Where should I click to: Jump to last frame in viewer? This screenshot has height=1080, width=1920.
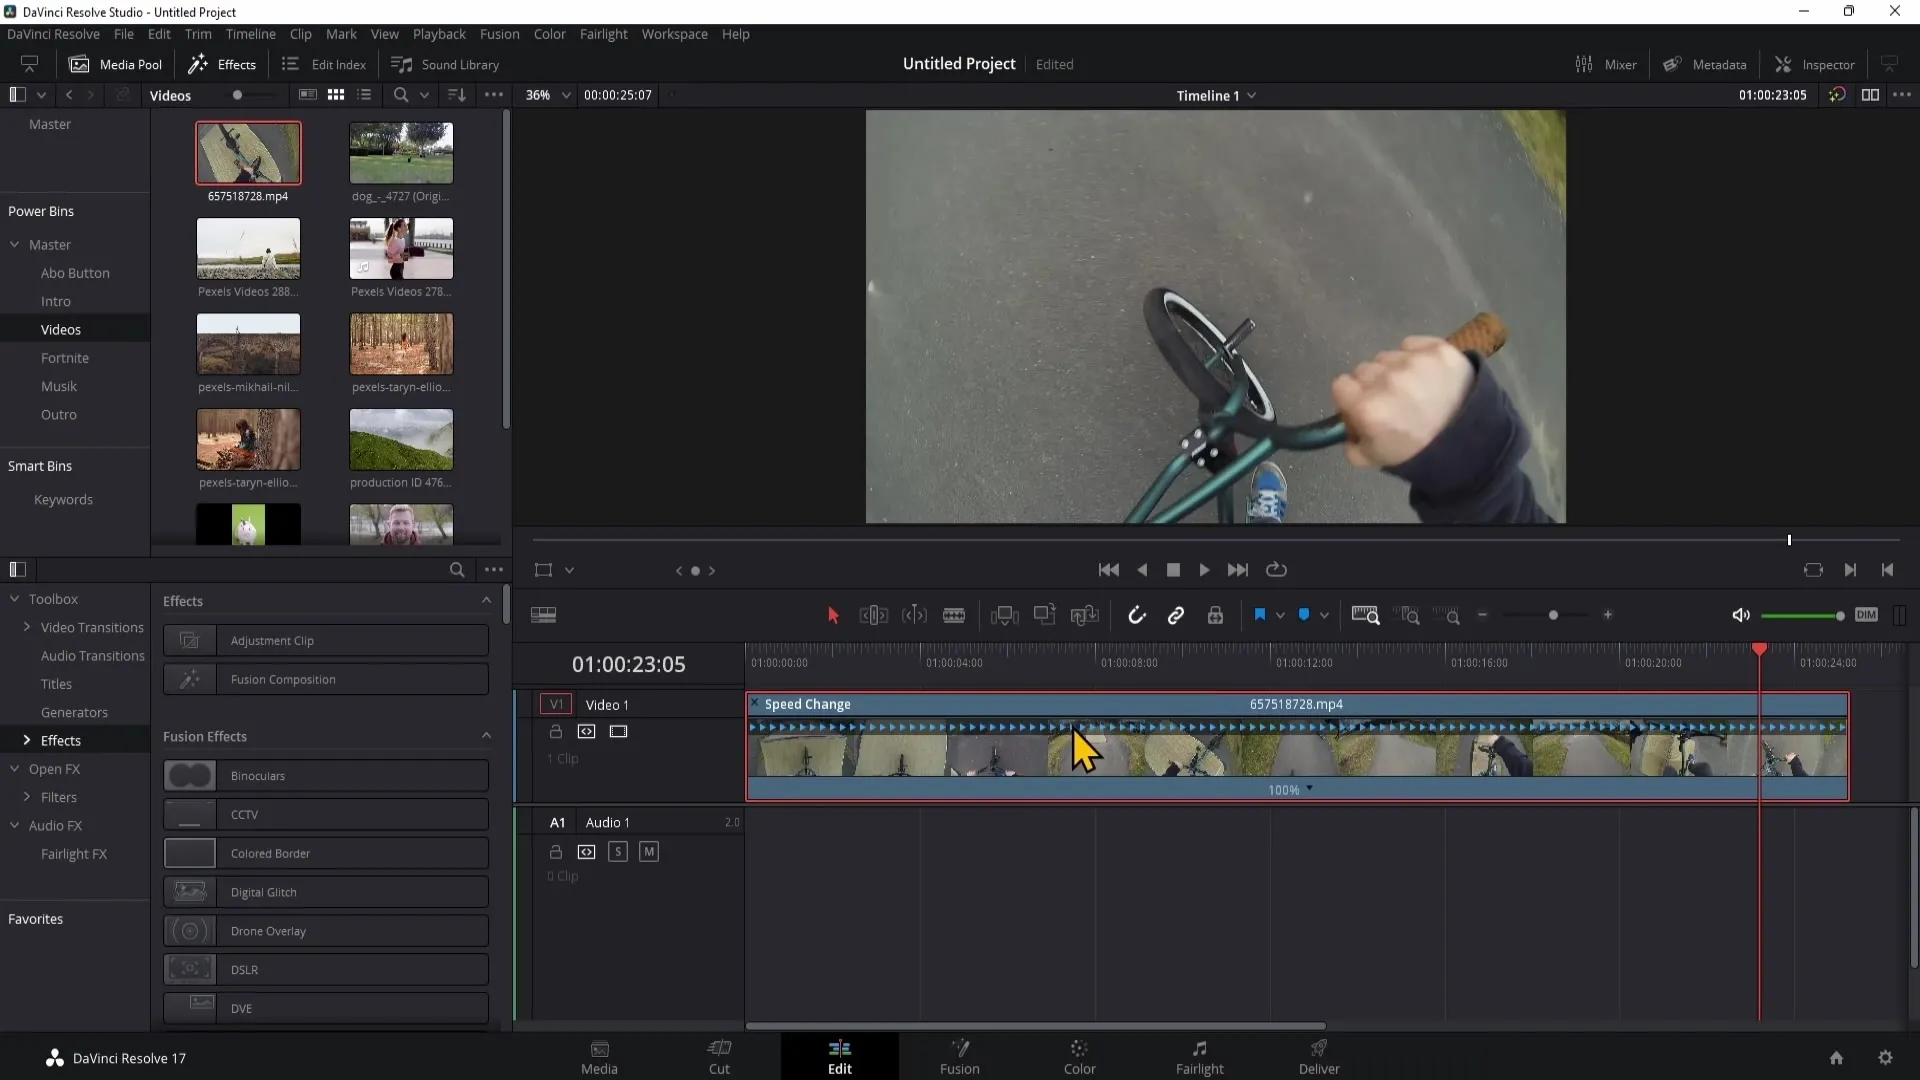pyautogui.click(x=1238, y=570)
